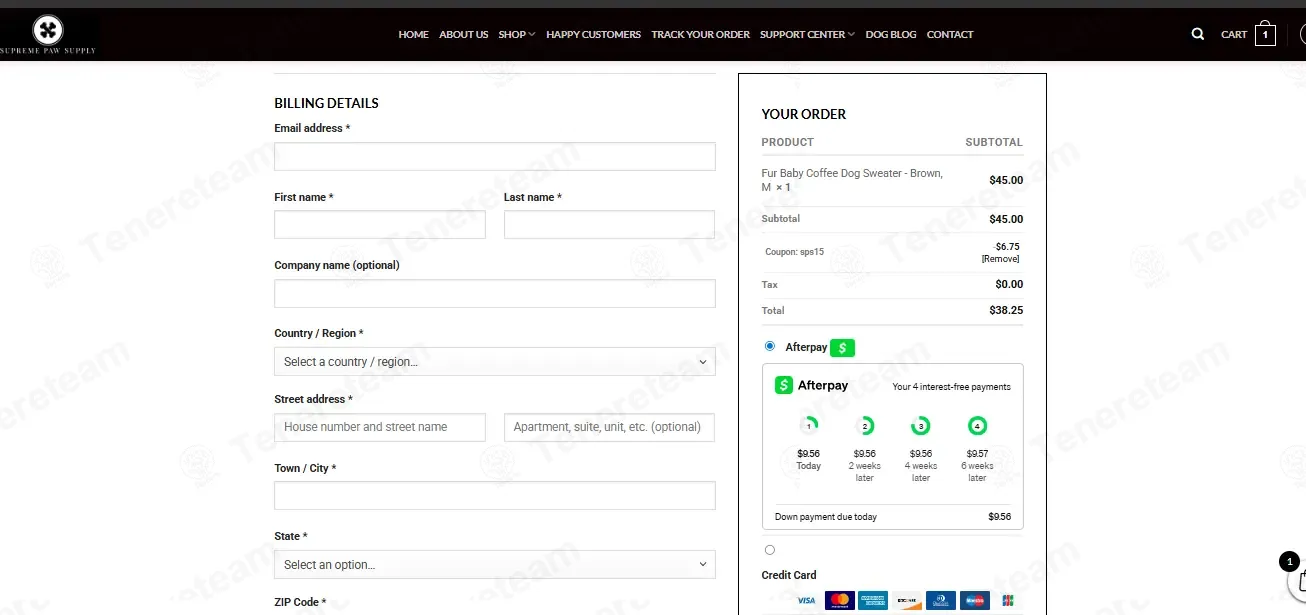Image resolution: width=1306 pixels, height=615 pixels.
Task: Focus the Company name field
Action: coord(495,293)
